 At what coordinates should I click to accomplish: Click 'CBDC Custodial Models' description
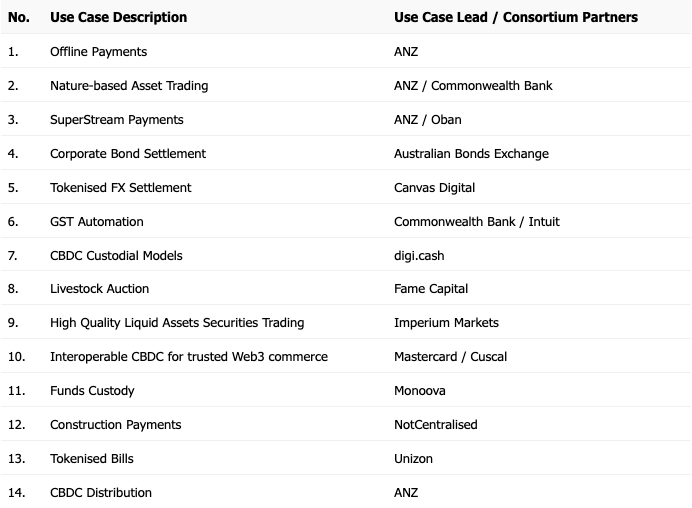tap(116, 256)
